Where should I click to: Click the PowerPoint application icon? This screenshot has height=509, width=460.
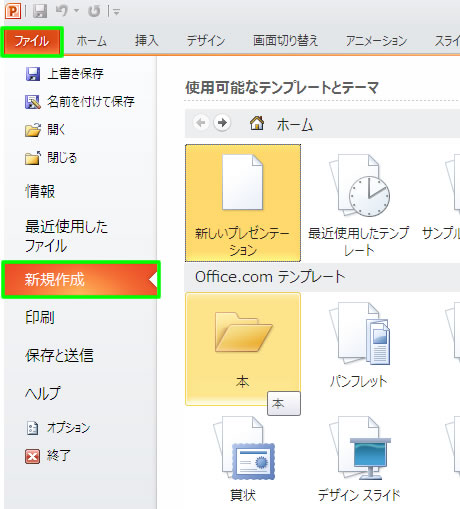tap(13, 11)
